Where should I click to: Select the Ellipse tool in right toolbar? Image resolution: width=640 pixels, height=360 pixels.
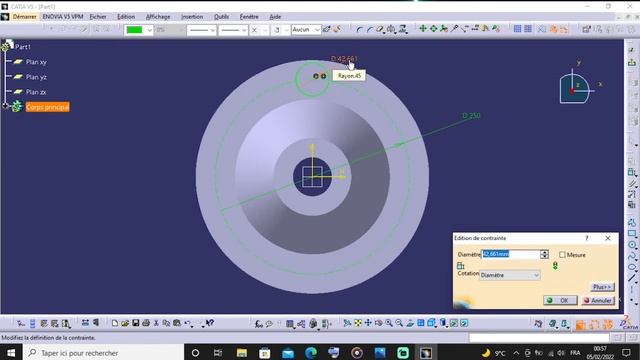[632, 267]
